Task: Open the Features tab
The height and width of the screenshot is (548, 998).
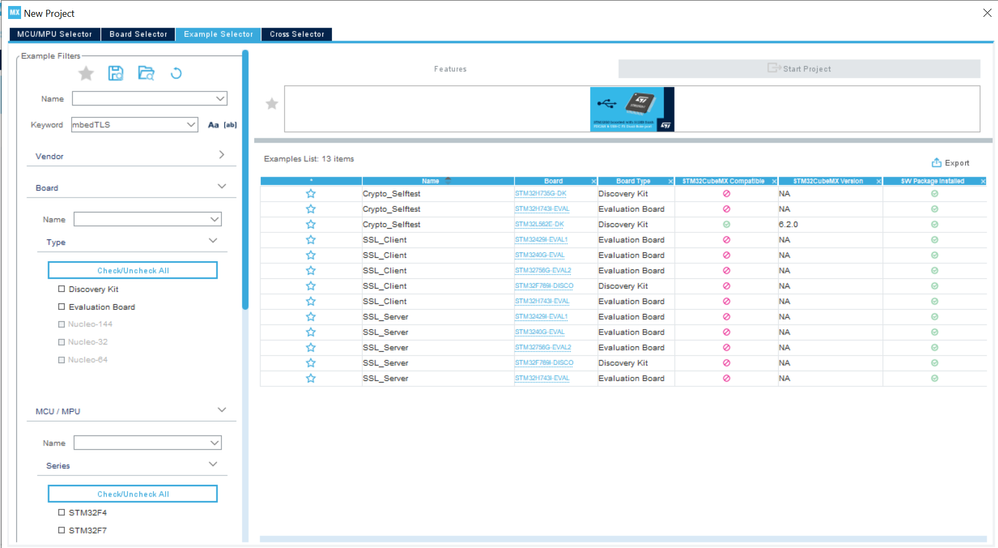Action: click(x=451, y=69)
